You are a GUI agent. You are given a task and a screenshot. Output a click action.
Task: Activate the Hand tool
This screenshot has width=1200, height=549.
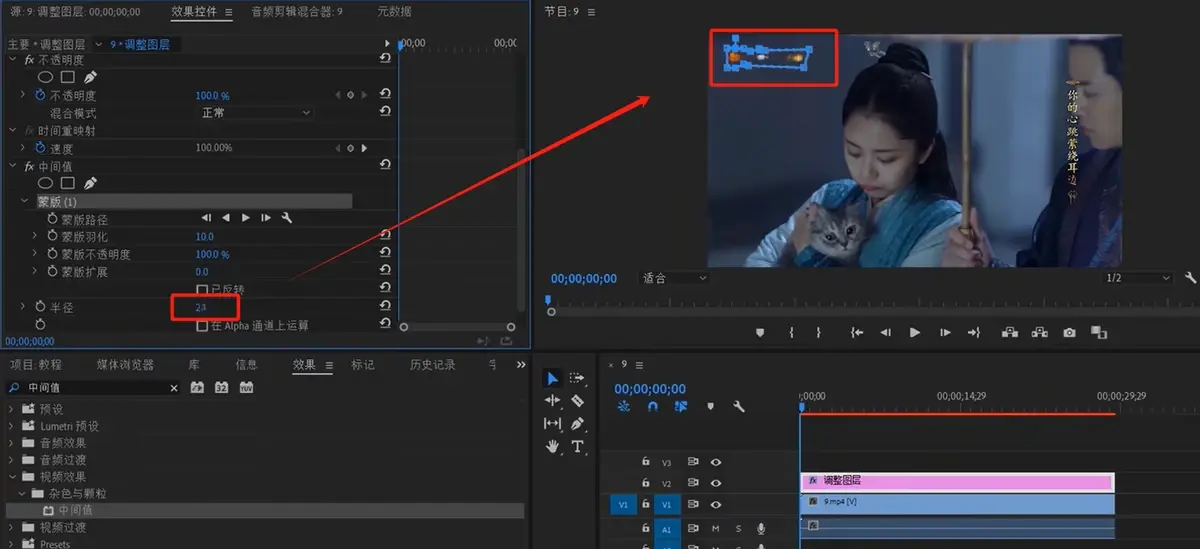coord(552,446)
